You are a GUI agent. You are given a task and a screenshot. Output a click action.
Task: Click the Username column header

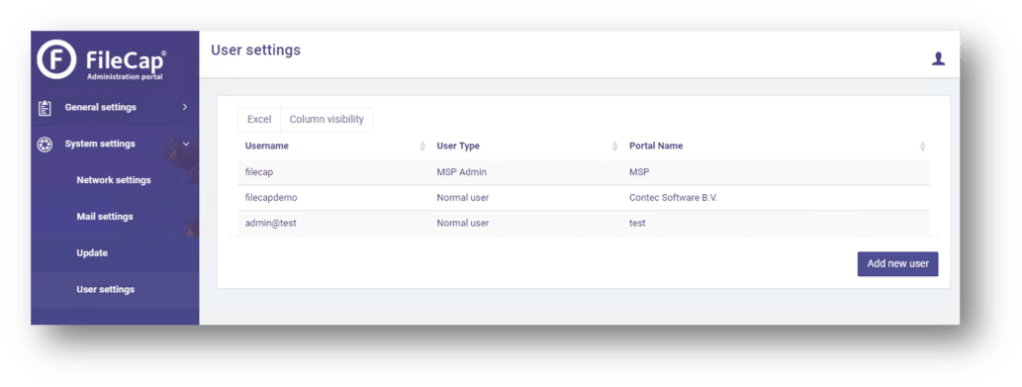(267, 146)
